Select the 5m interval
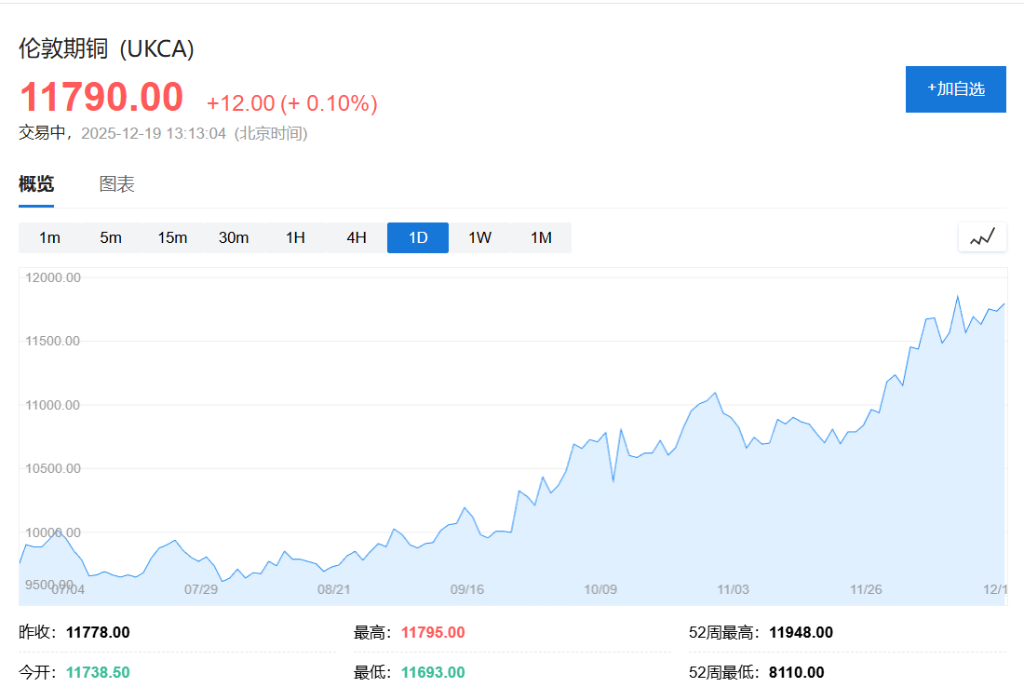 pos(110,238)
